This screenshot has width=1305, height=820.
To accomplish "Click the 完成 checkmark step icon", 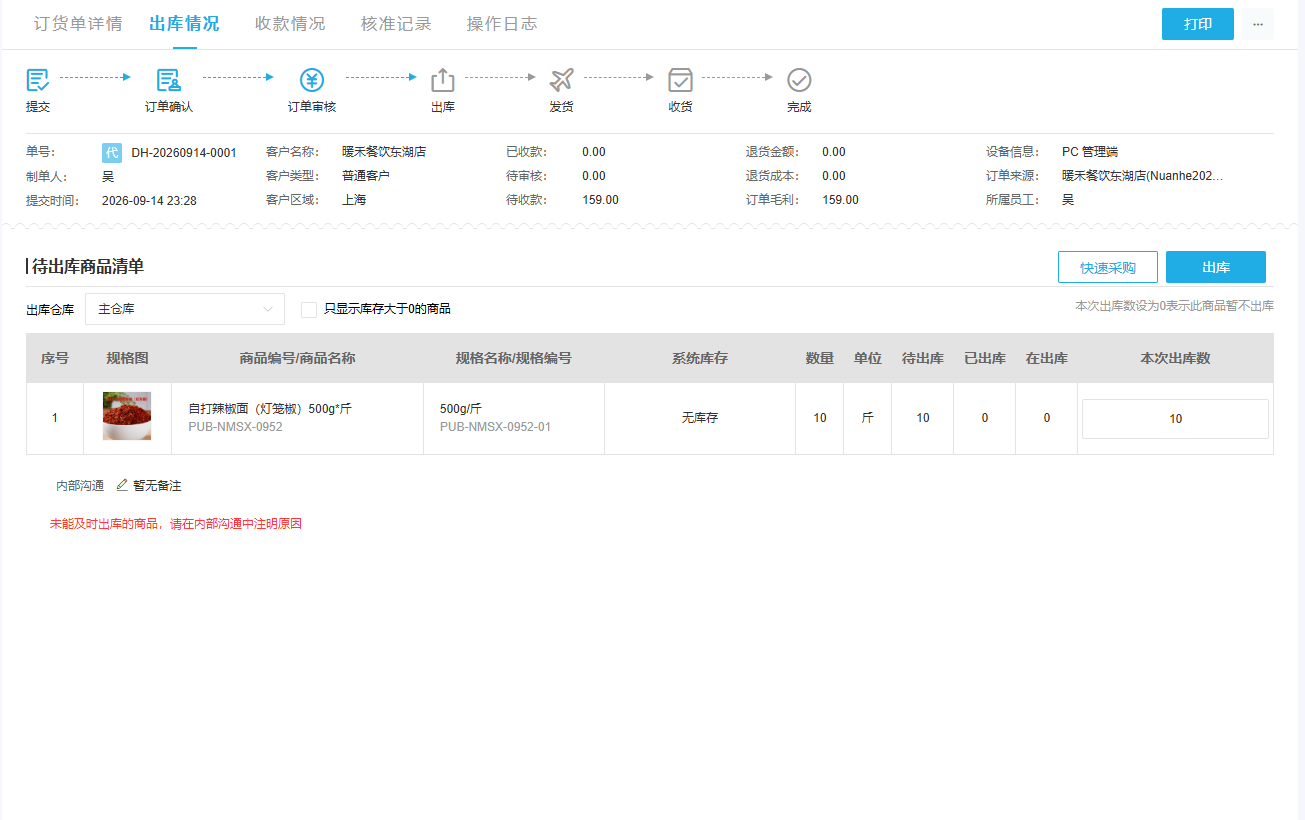I will click(799, 80).
